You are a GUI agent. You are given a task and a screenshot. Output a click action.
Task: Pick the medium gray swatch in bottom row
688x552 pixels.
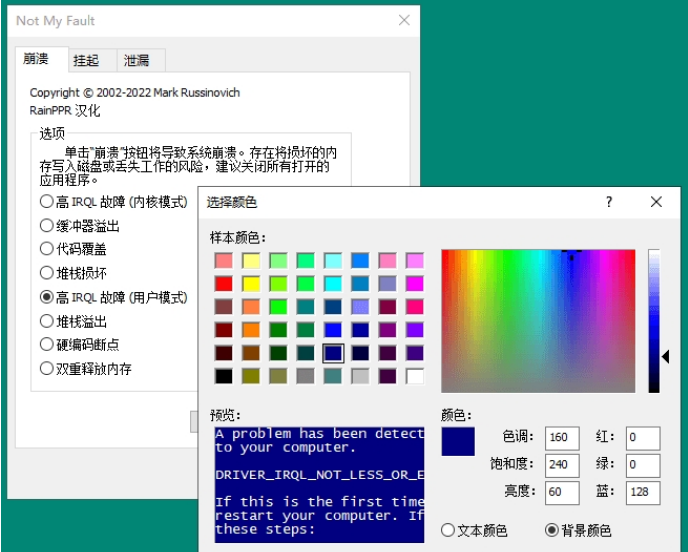click(305, 376)
